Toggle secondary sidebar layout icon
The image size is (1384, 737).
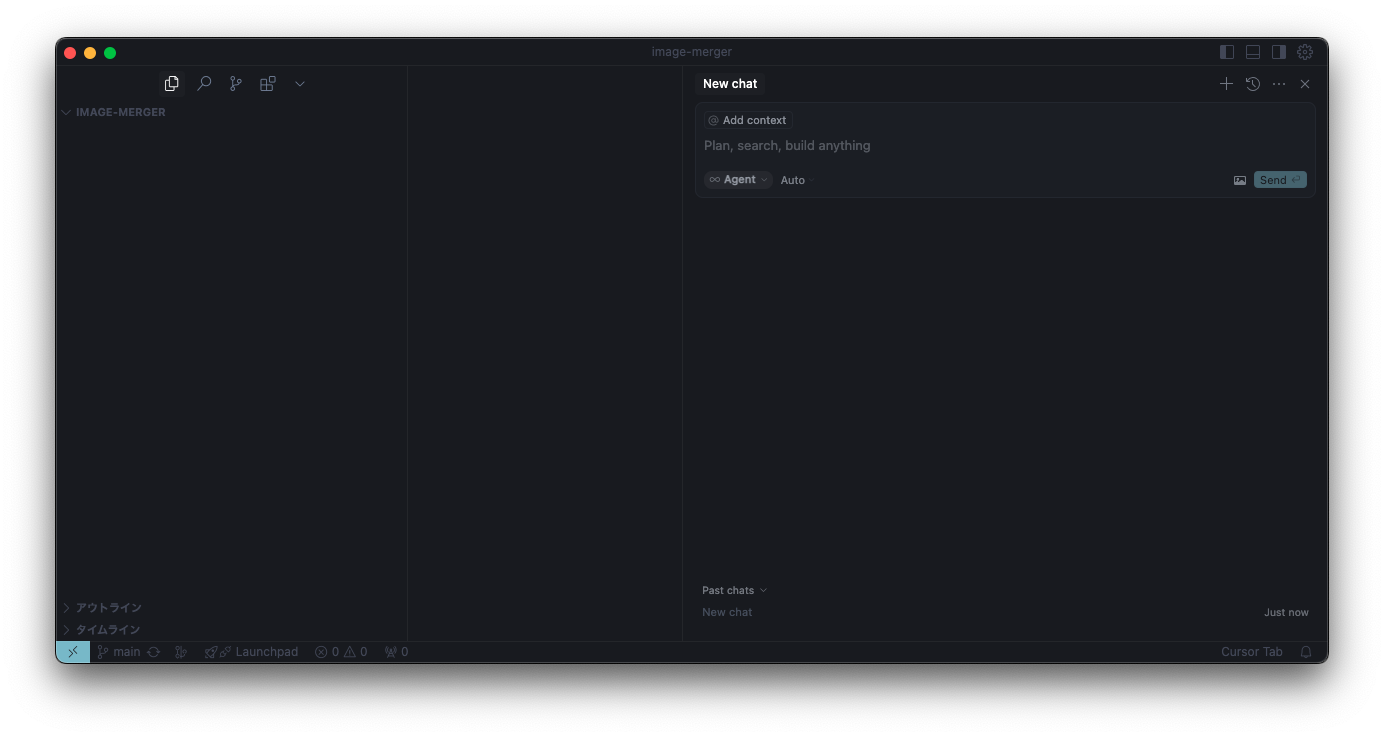1279,52
